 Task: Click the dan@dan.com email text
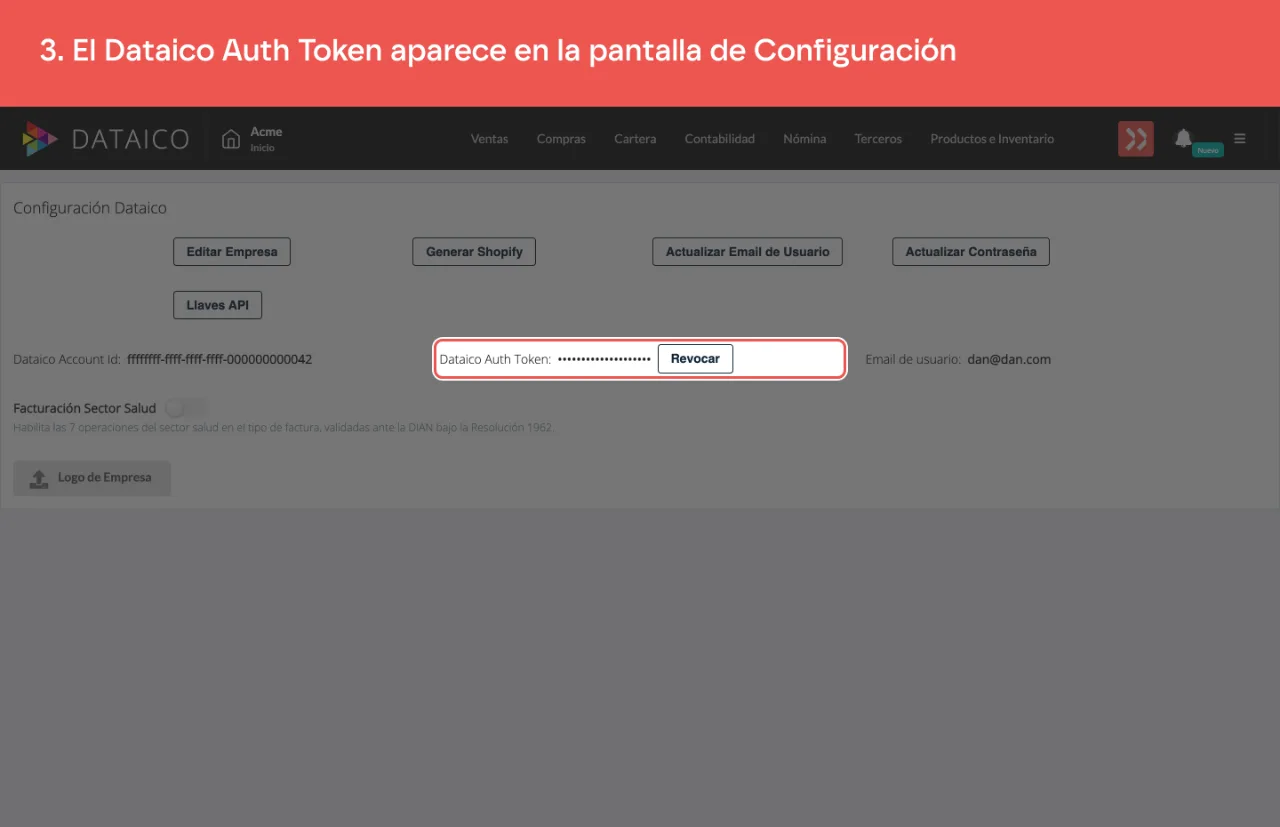click(x=1009, y=359)
